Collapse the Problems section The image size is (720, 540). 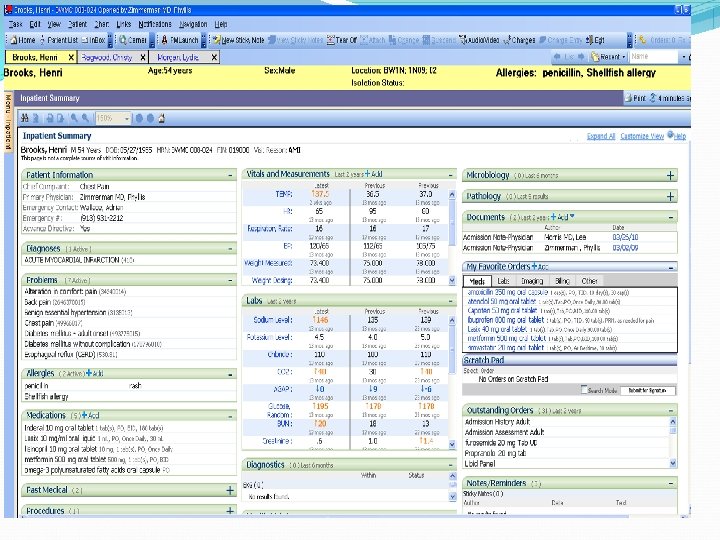pyautogui.click(x=231, y=280)
